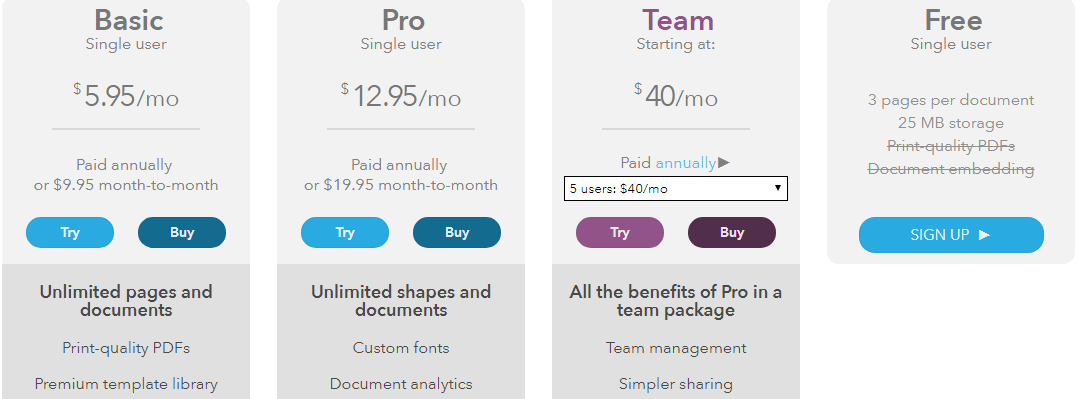Viewport: 1076px width, 399px height.
Task: Click the dropdown arrow in the users selector
Action: (x=778, y=189)
